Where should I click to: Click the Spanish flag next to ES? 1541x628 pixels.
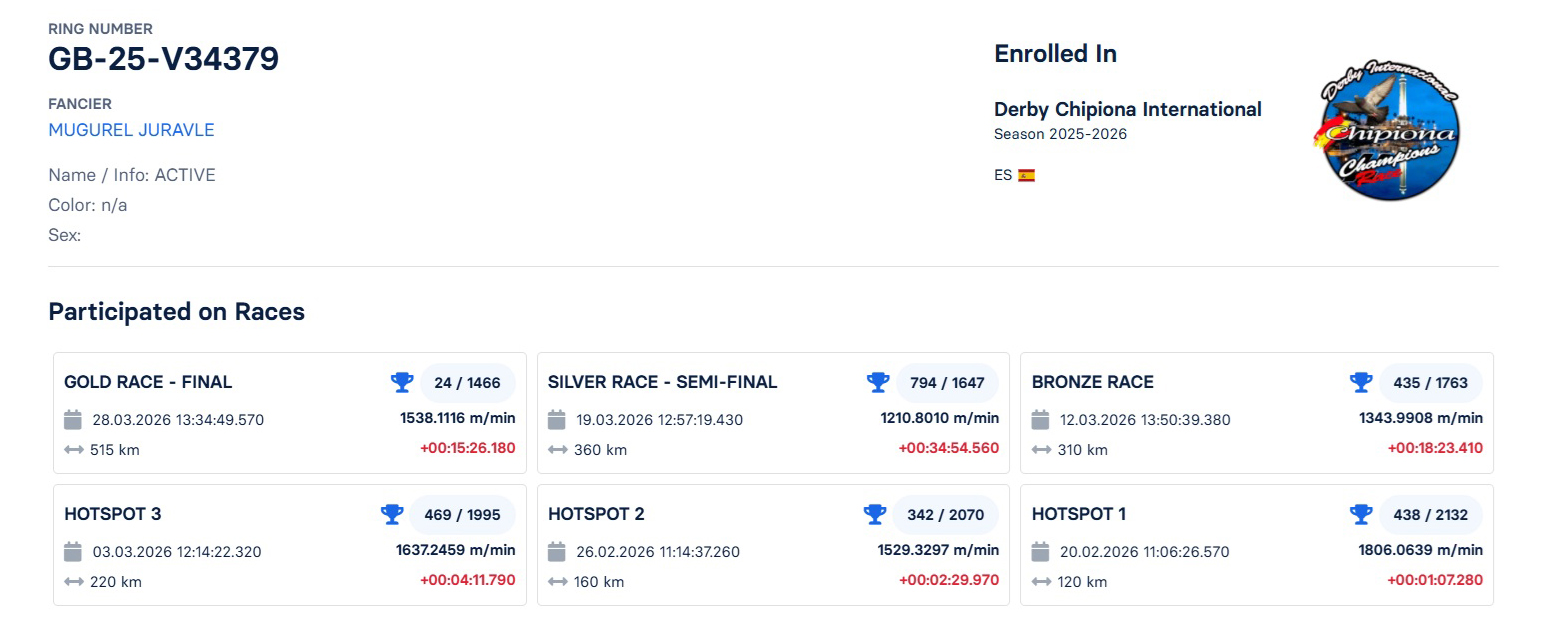pos(1027,174)
